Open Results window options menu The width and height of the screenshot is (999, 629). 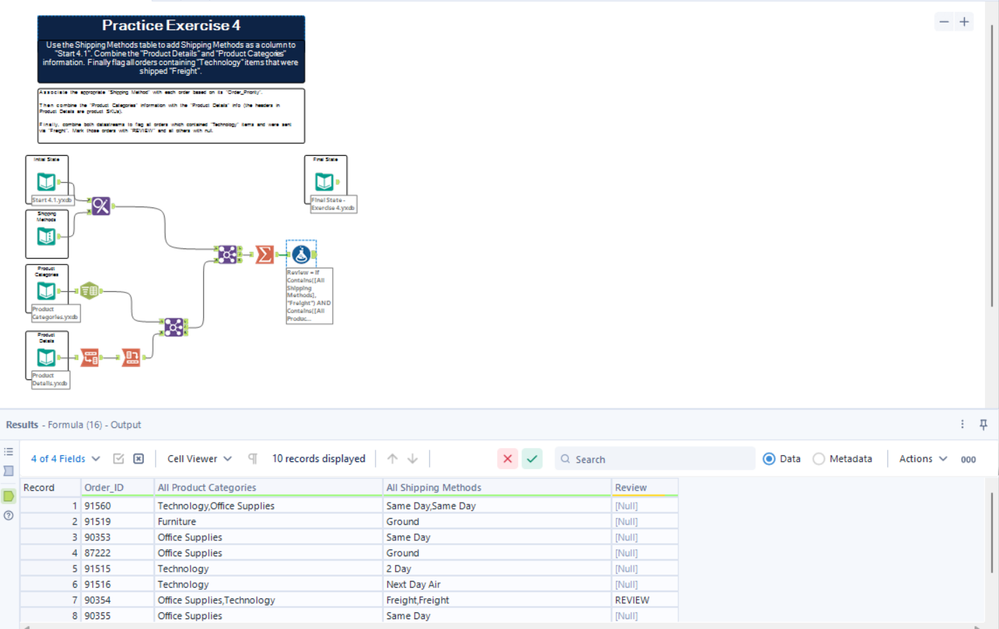[x=962, y=424]
